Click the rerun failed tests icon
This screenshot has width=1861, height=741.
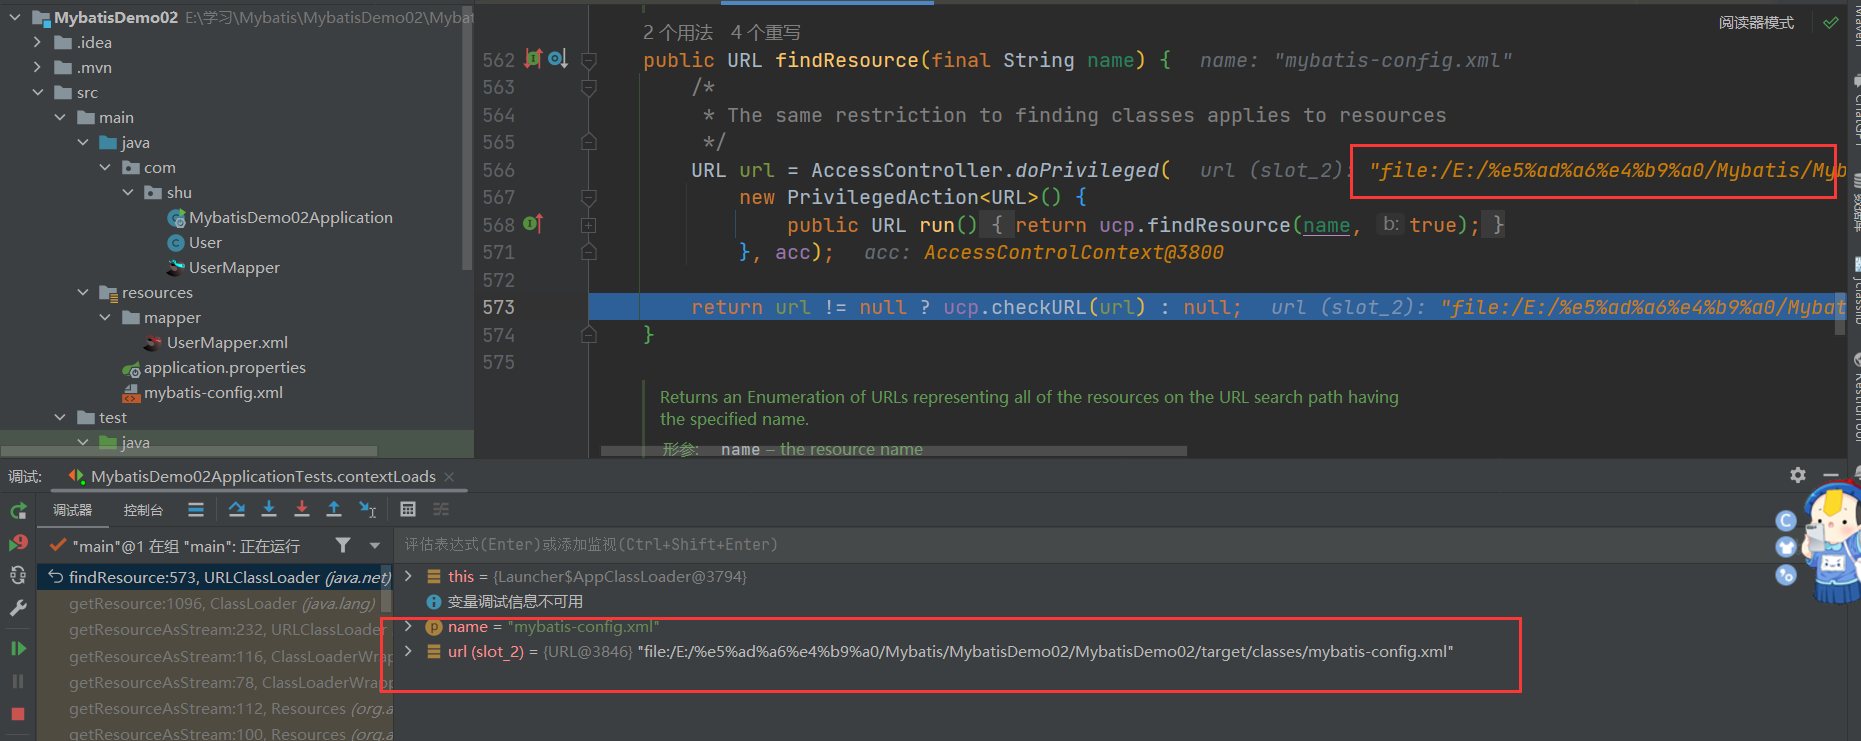(18, 543)
